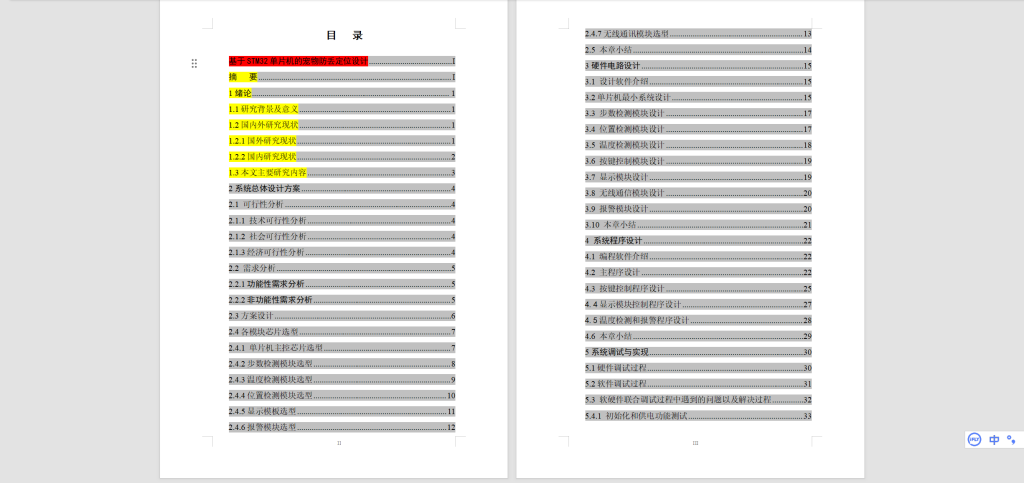Click the input method logo icon
Screen dimensions: 1024x483
point(974,439)
